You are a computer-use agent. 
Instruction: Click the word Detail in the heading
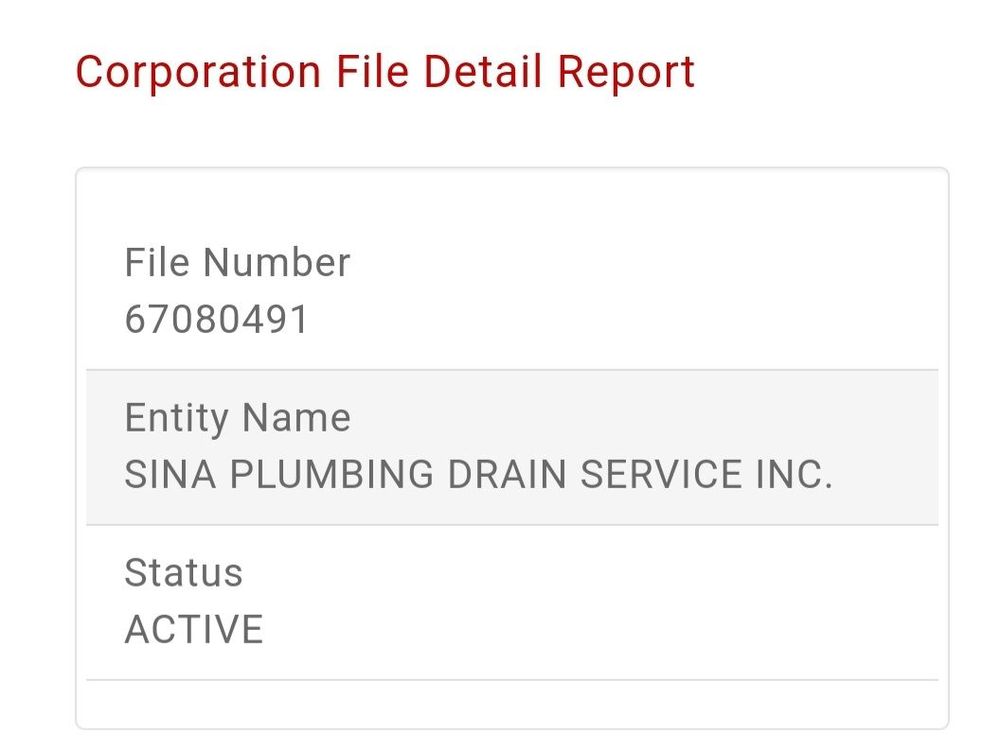(x=484, y=73)
